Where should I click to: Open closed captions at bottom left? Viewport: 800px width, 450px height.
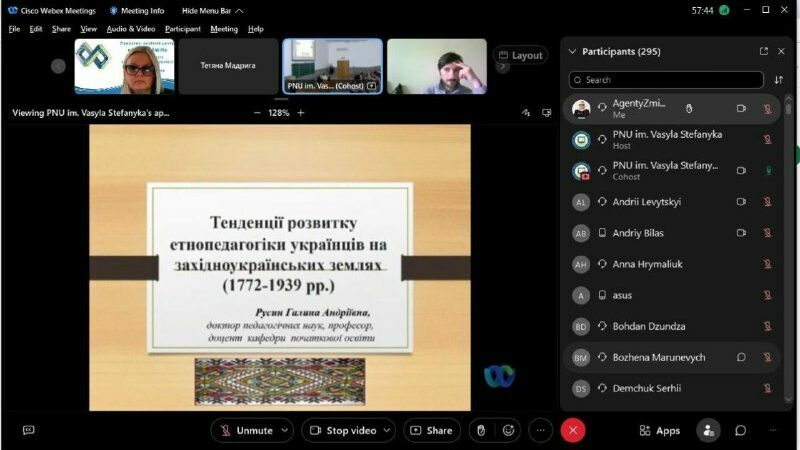28,430
